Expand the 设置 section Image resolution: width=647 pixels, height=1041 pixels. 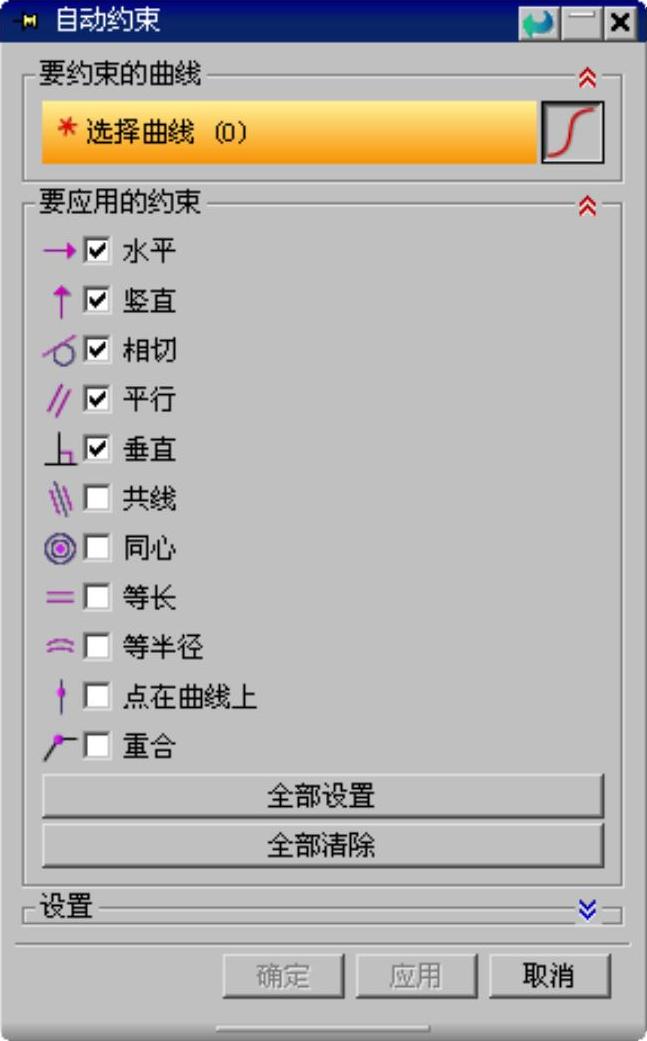click(587, 910)
